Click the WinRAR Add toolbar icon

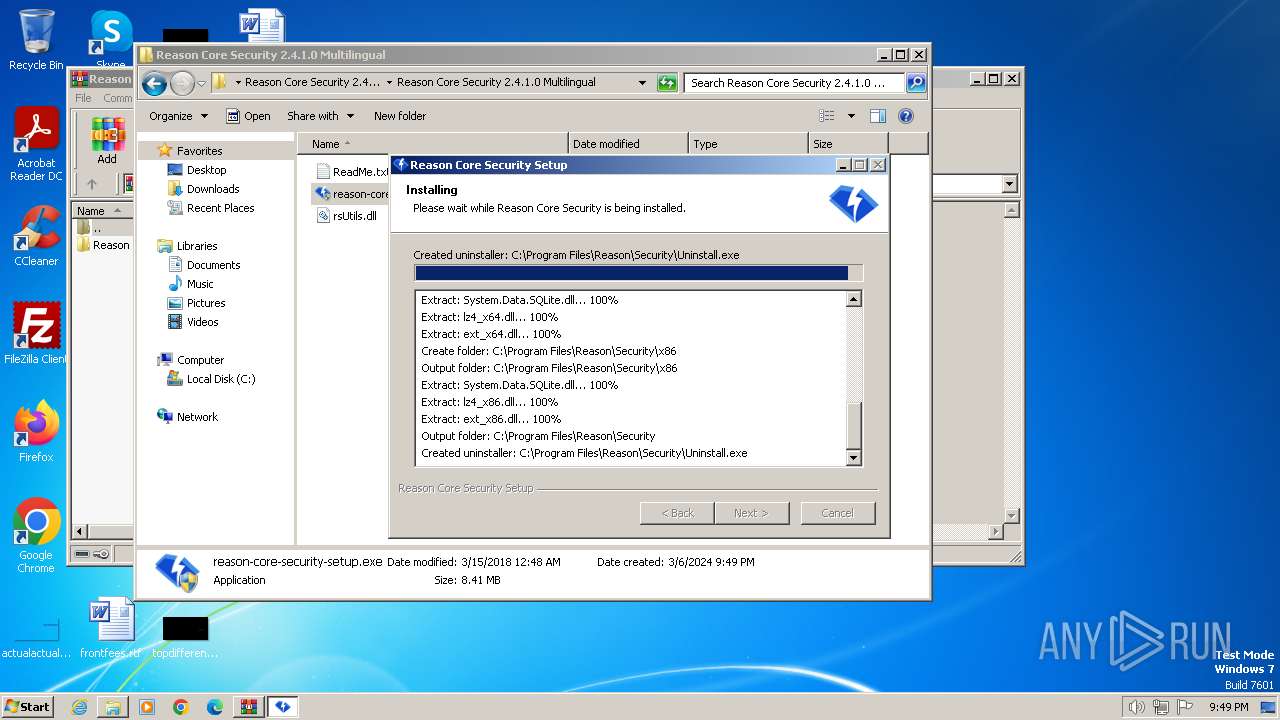(x=107, y=140)
